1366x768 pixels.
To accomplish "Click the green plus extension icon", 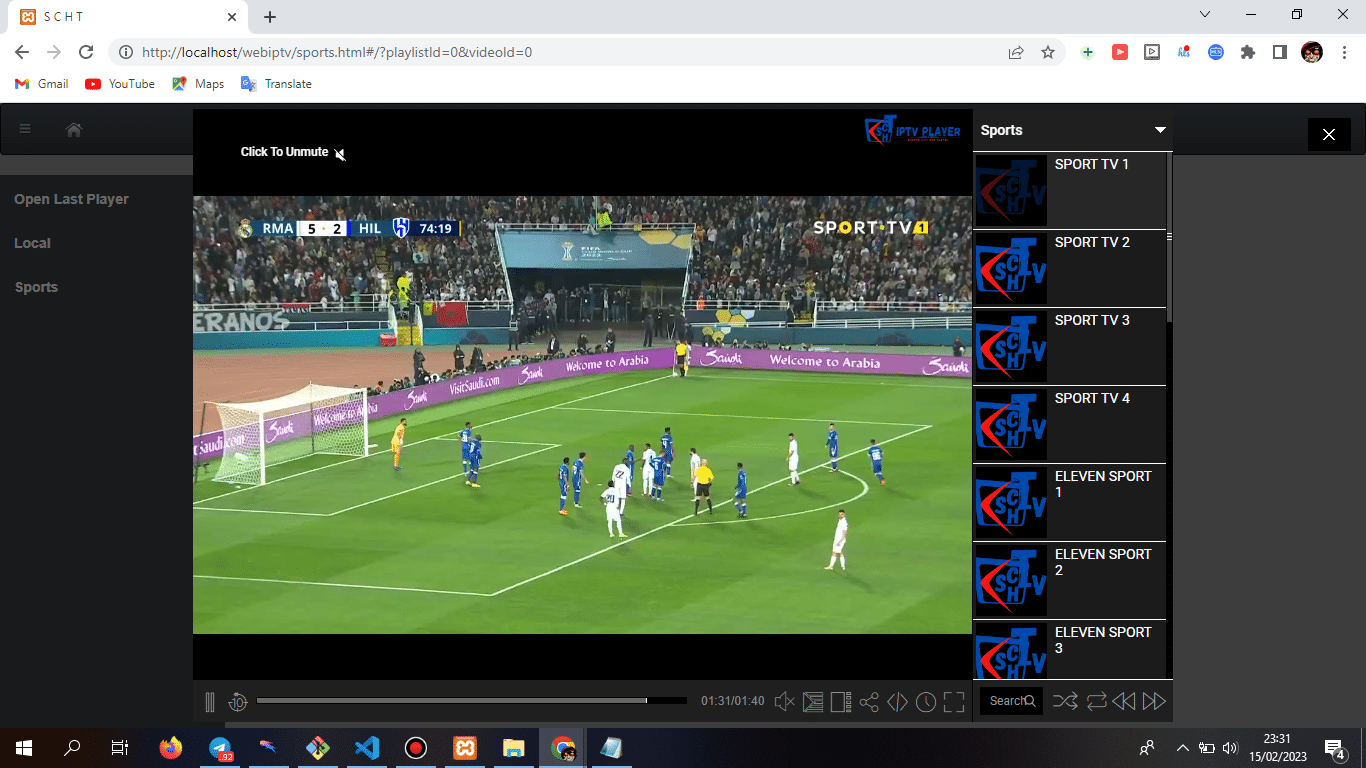I will click(x=1088, y=52).
